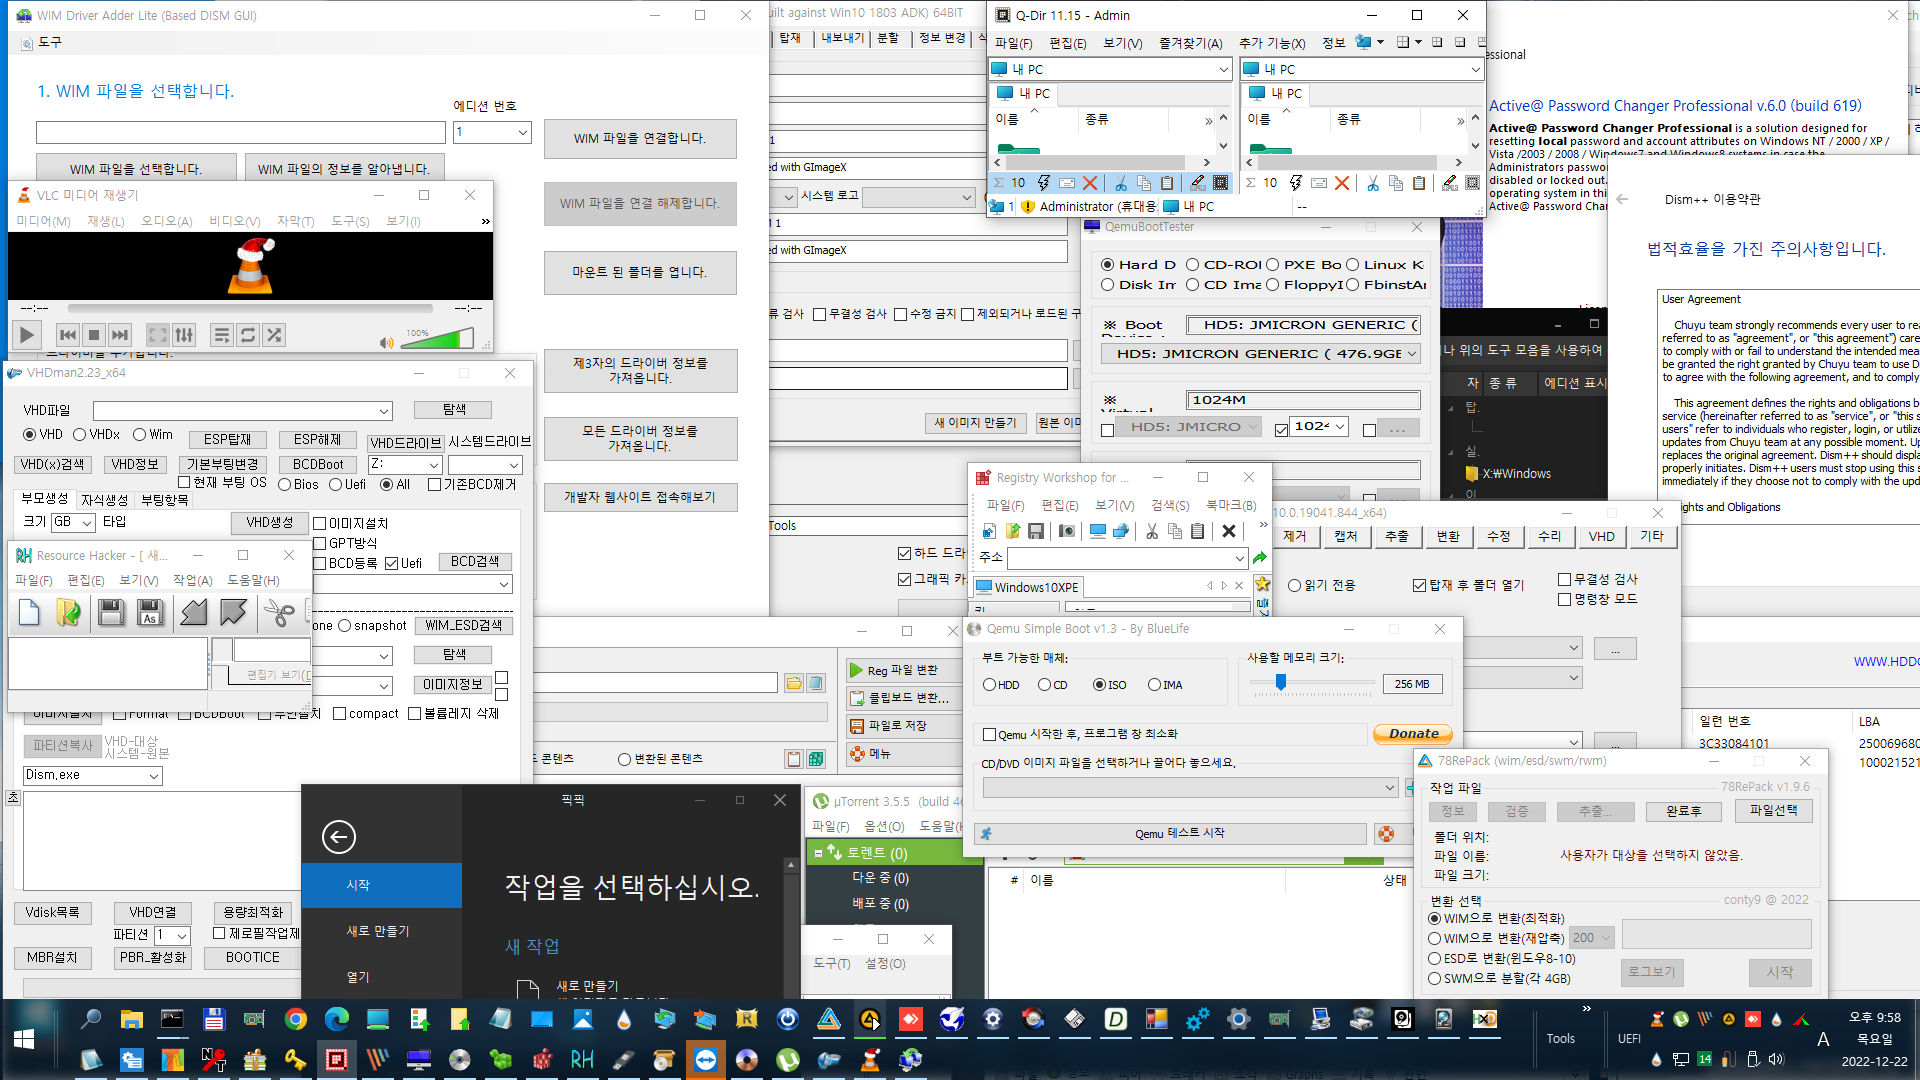Open Qemu CD/DVD image path dropdown

click(x=1389, y=788)
